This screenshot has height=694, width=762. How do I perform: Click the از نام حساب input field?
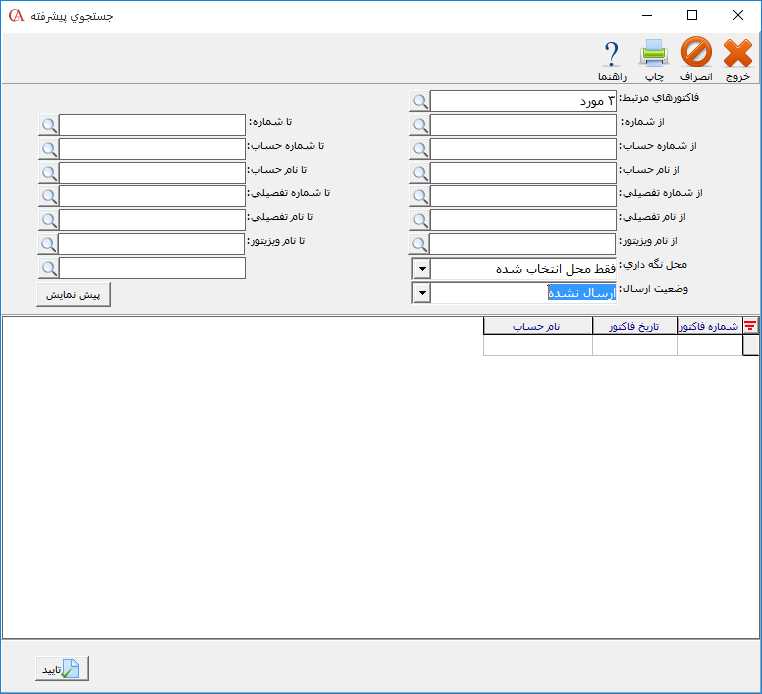(x=523, y=173)
